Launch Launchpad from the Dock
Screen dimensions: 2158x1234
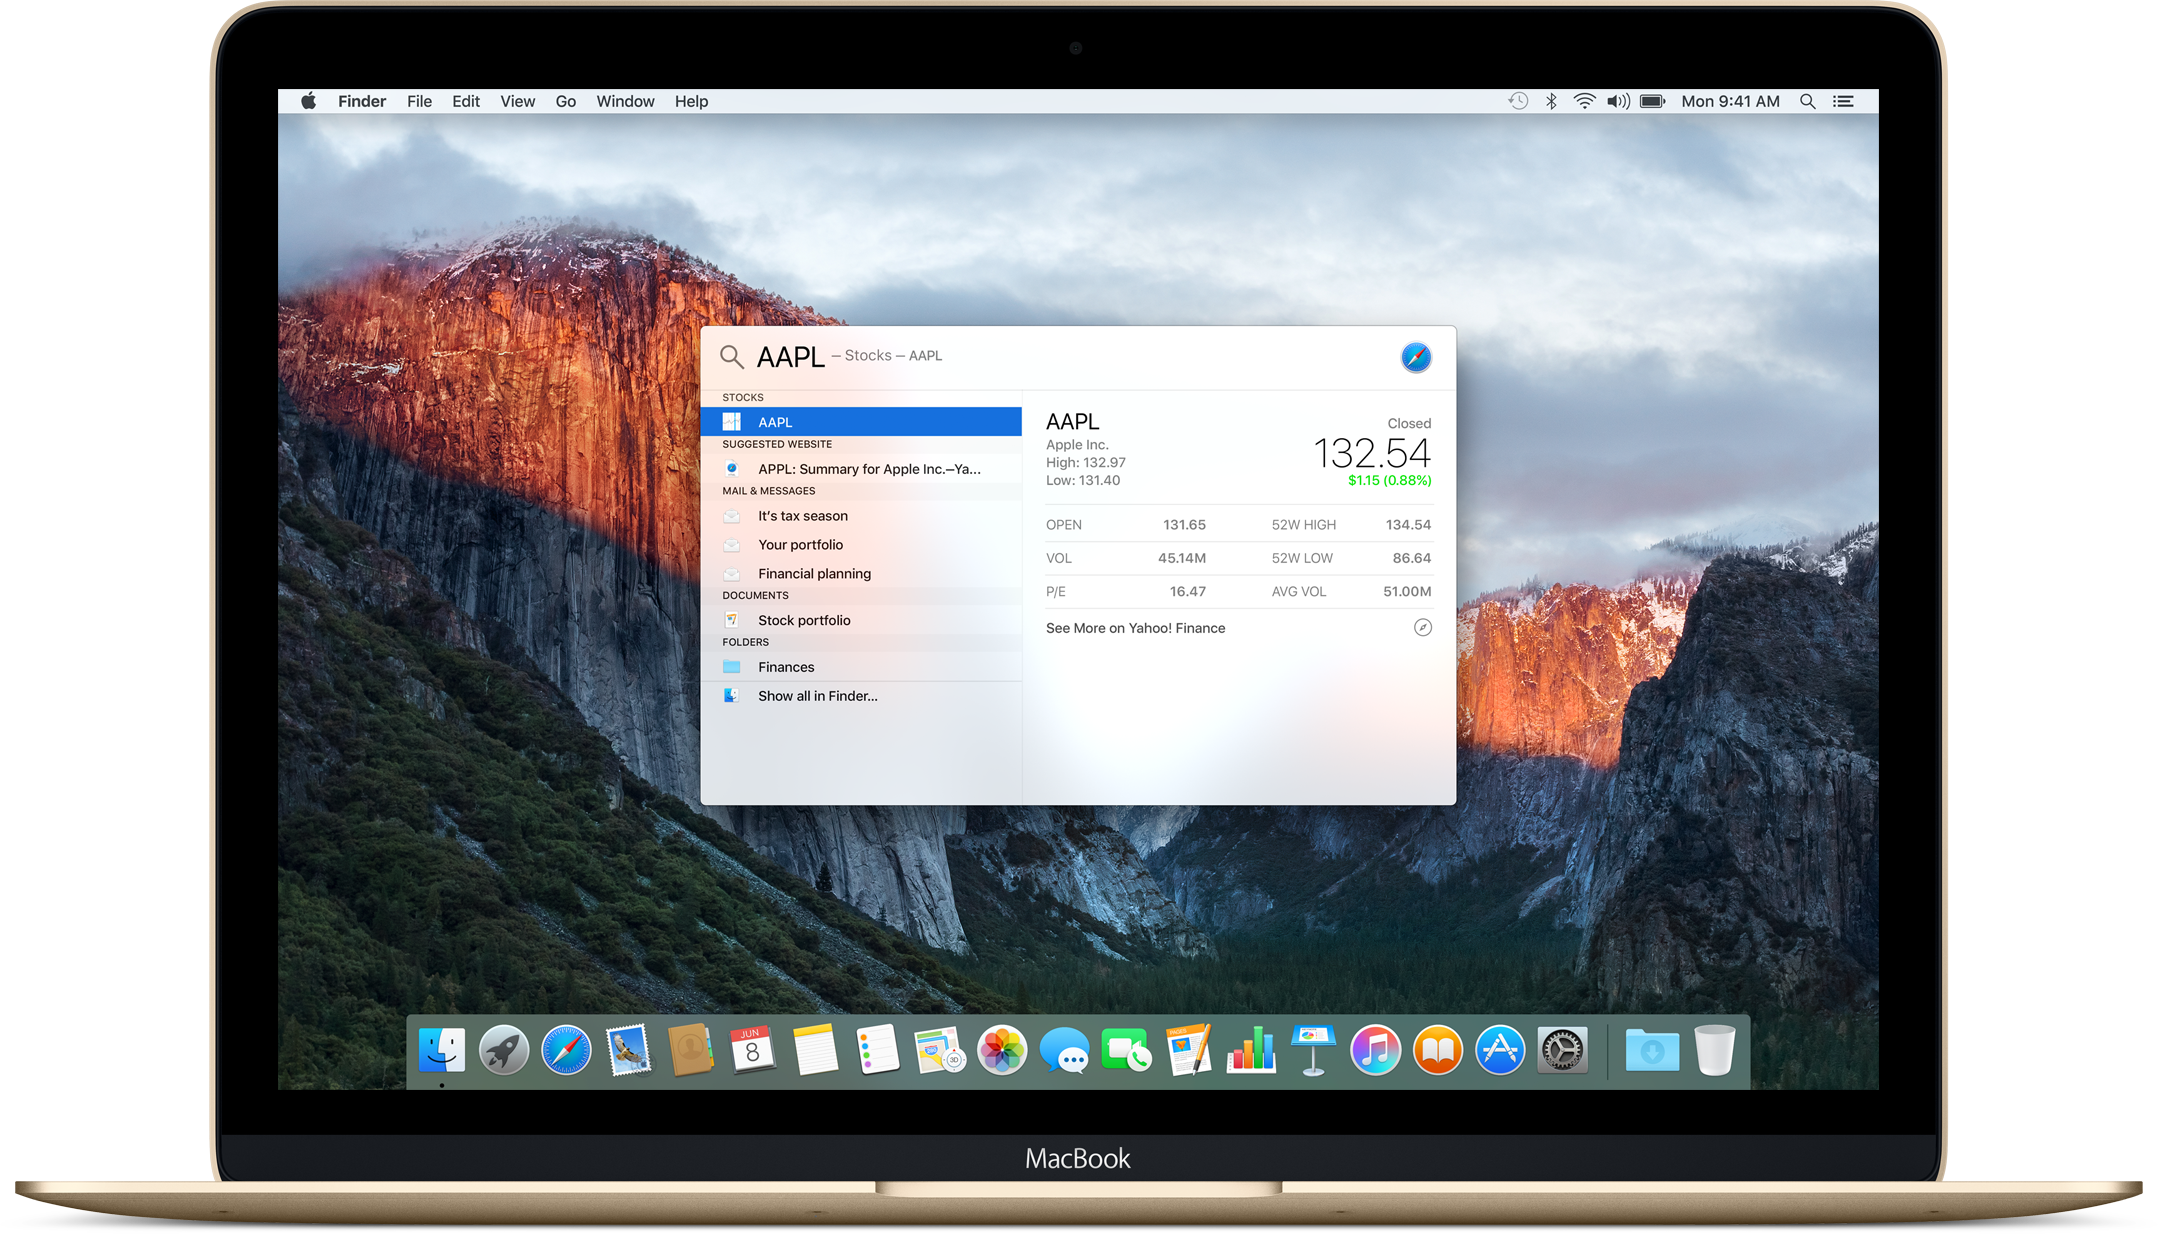tap(503, 1050)
